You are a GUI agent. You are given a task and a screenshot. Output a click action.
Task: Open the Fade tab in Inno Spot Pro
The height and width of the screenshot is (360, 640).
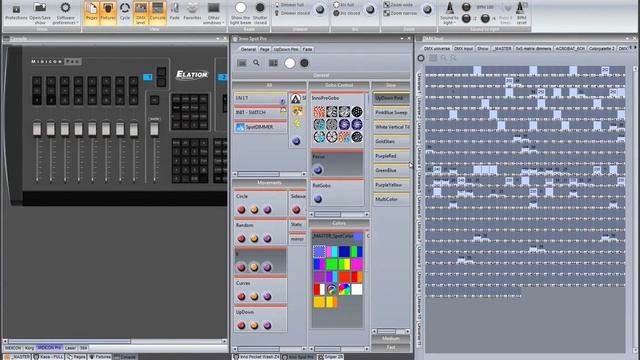pos(307,49)
